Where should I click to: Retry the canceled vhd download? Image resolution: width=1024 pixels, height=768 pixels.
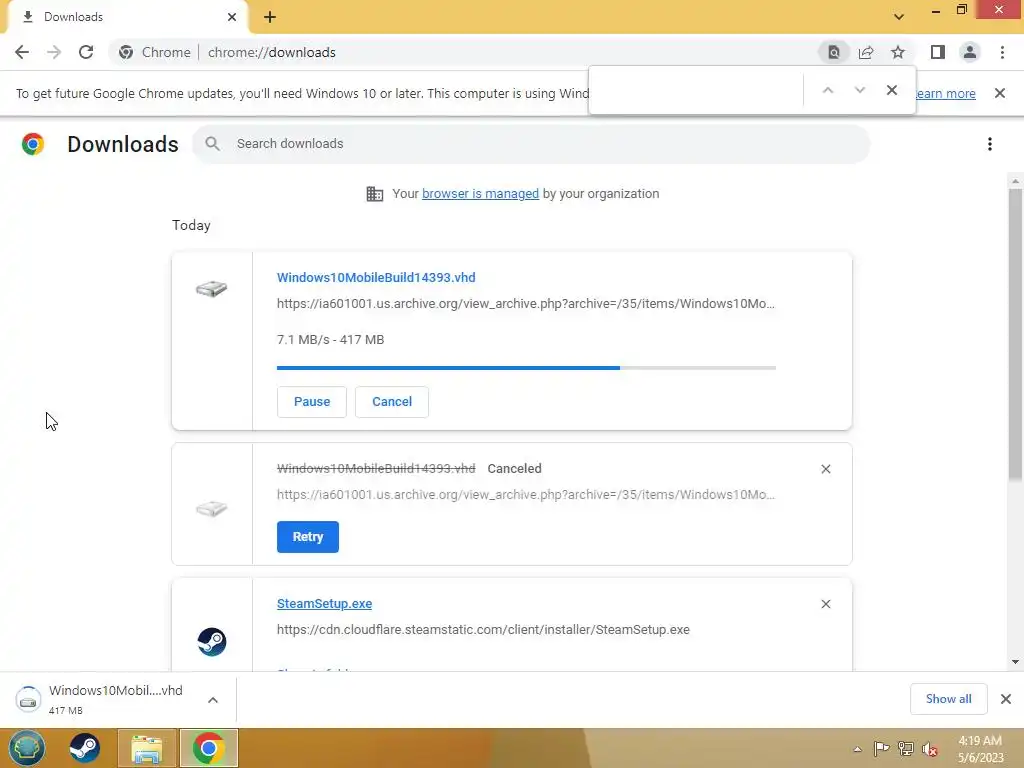pyautogui.click(x=308, y=537)
